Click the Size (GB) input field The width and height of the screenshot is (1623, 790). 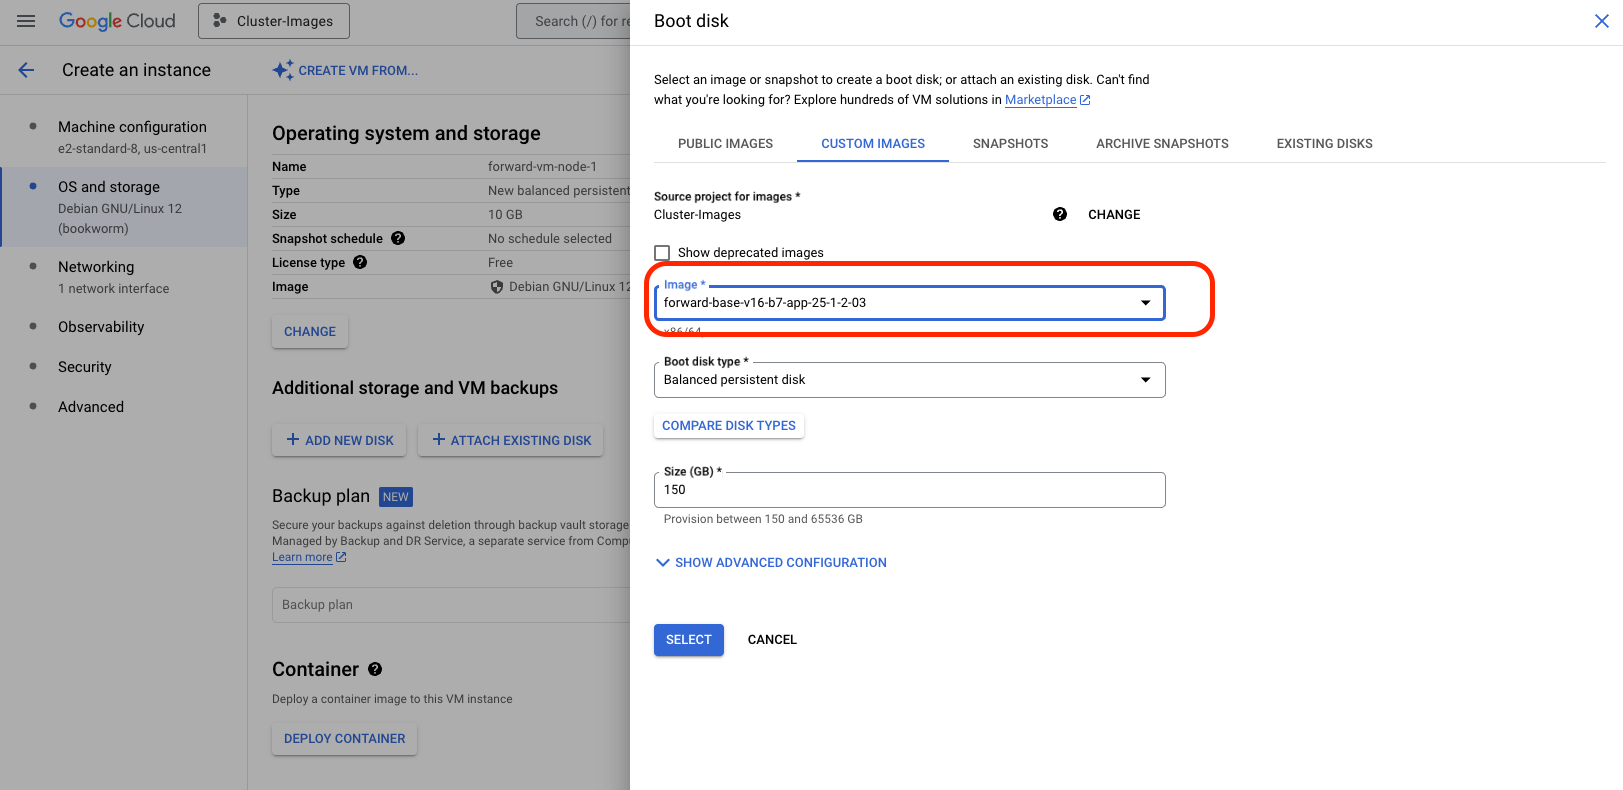point(909,490)
